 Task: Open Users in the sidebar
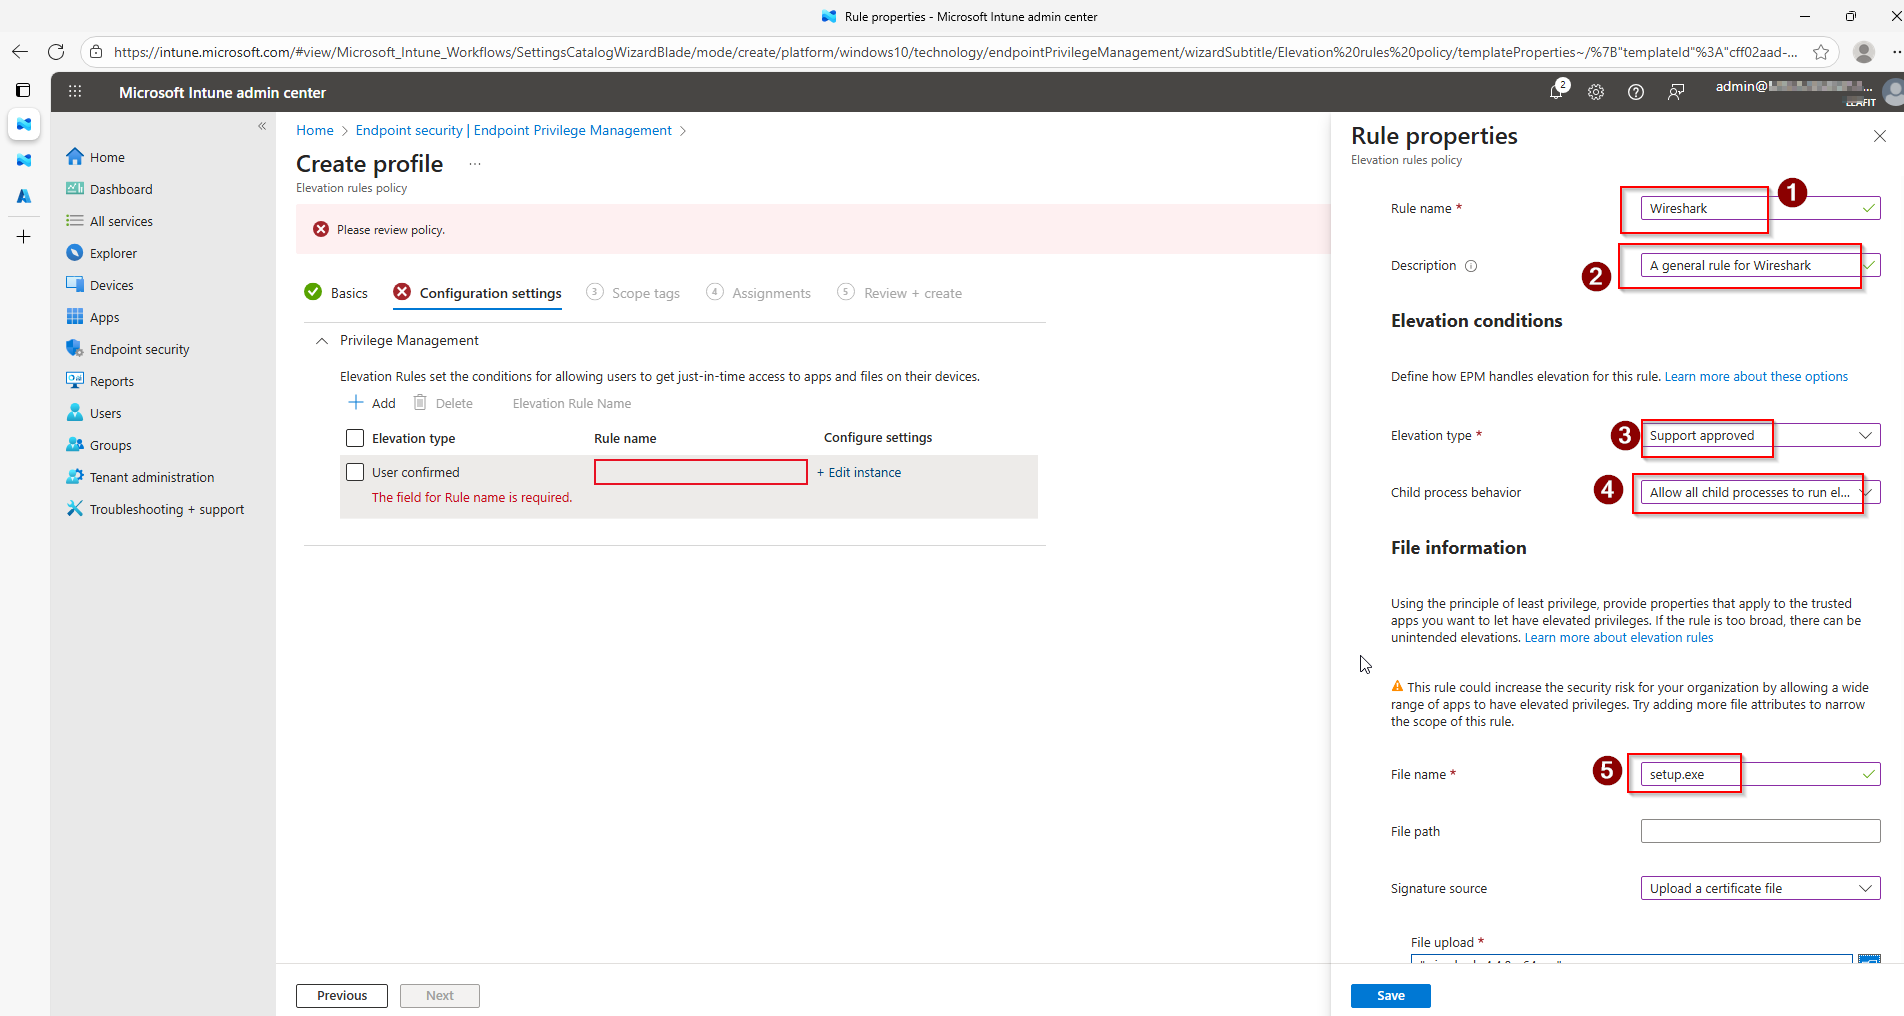pyautogui.click(x=105, y=413)
